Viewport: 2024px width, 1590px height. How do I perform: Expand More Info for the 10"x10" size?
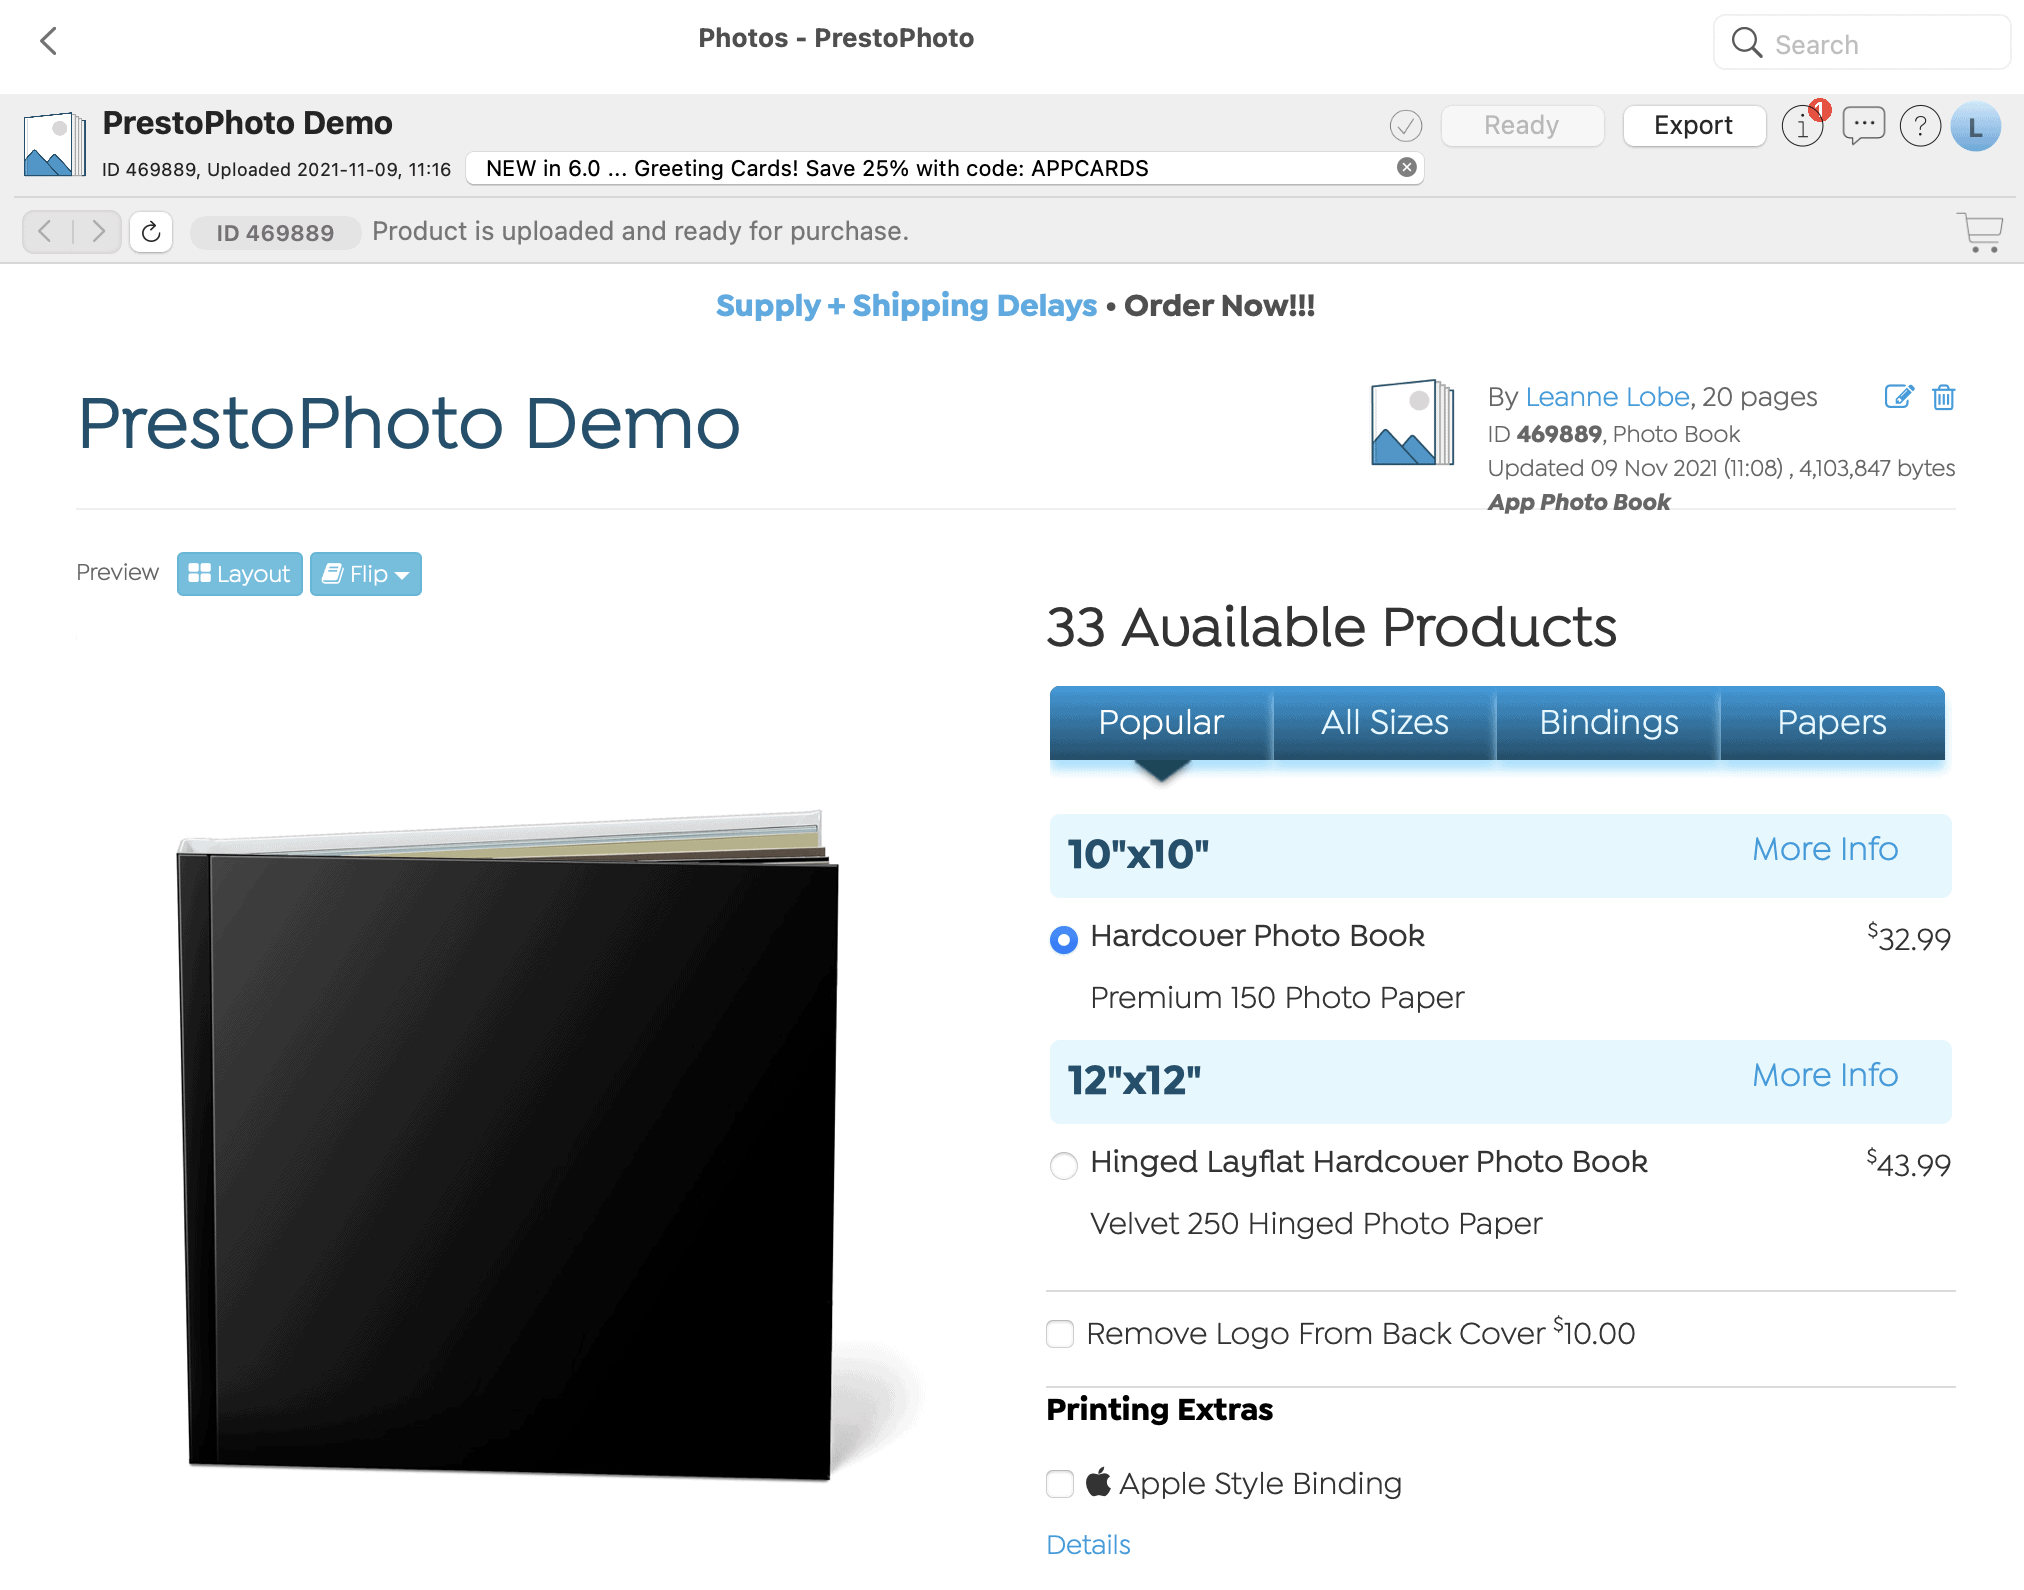[x=1824, y=849]
